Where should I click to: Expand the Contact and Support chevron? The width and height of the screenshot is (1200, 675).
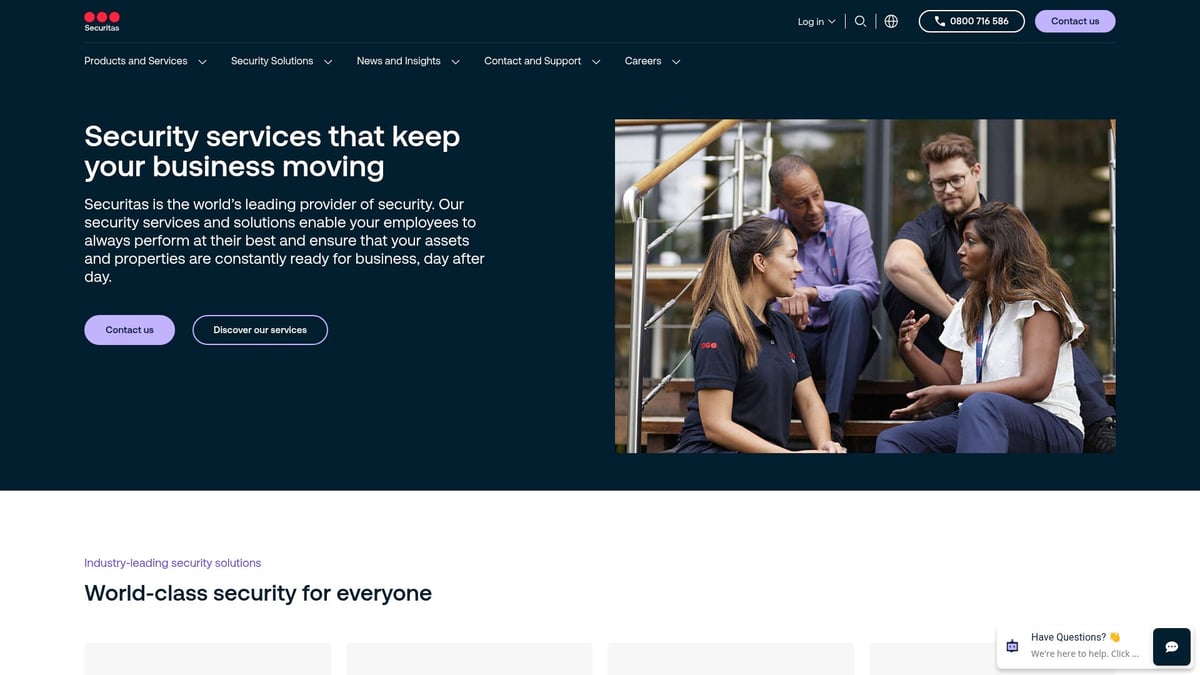point(596,62)
